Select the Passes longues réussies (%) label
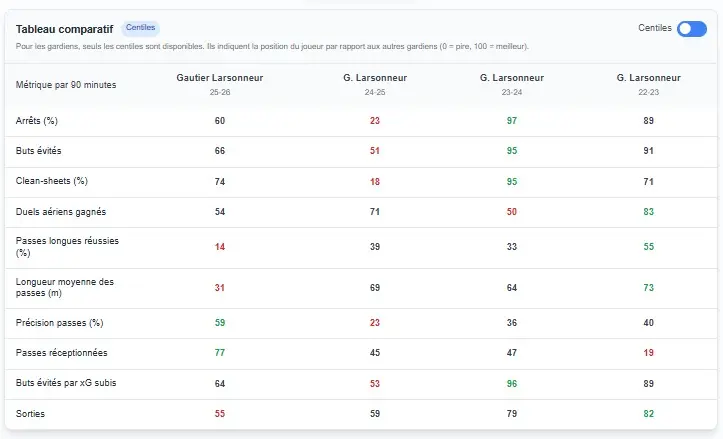 (68, 247)
